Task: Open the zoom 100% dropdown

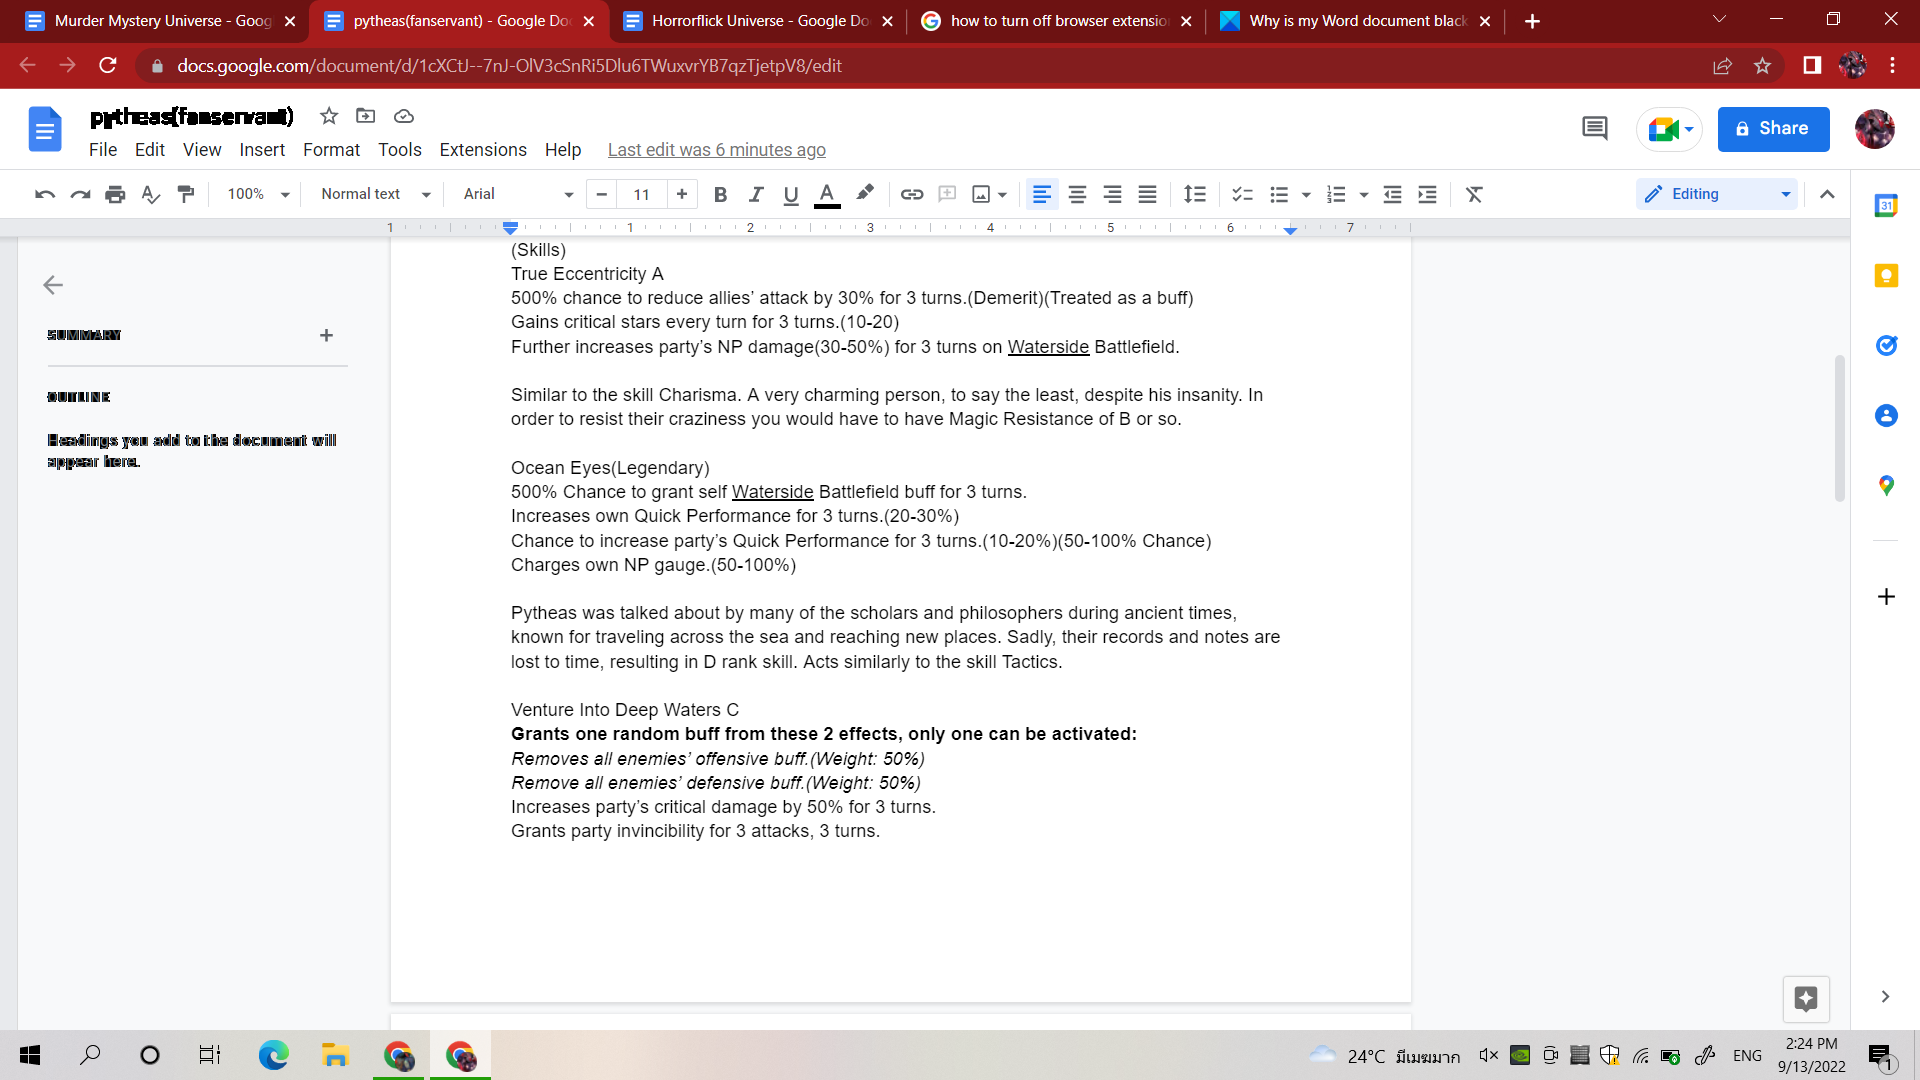Action: pos(257,194)
